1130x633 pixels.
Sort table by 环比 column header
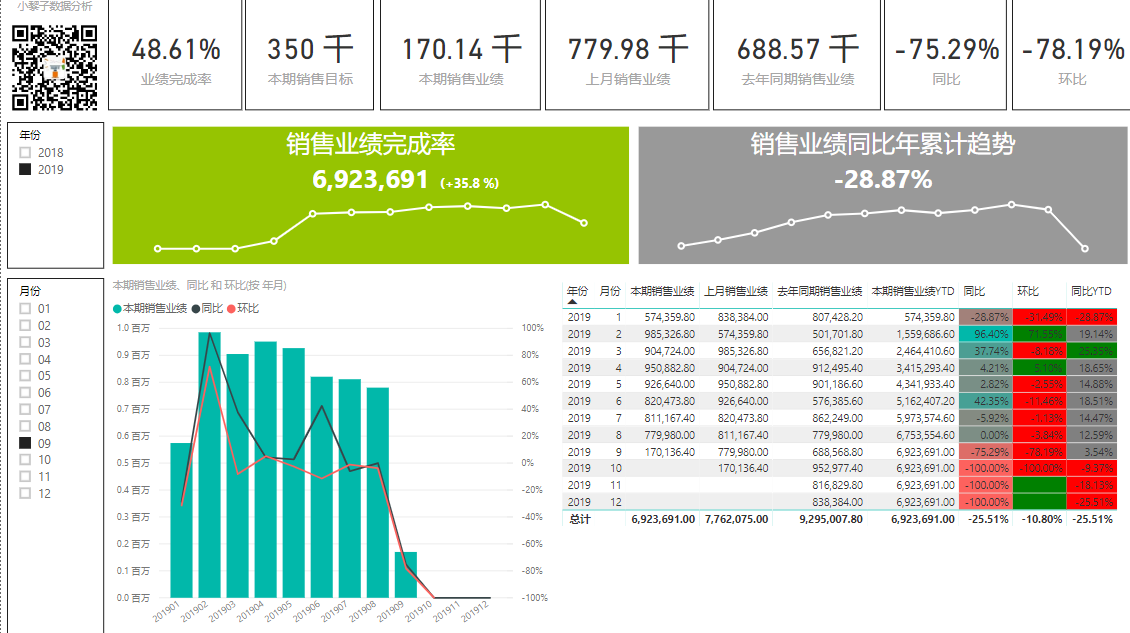pyautogui.click(x=1028, y=291)
